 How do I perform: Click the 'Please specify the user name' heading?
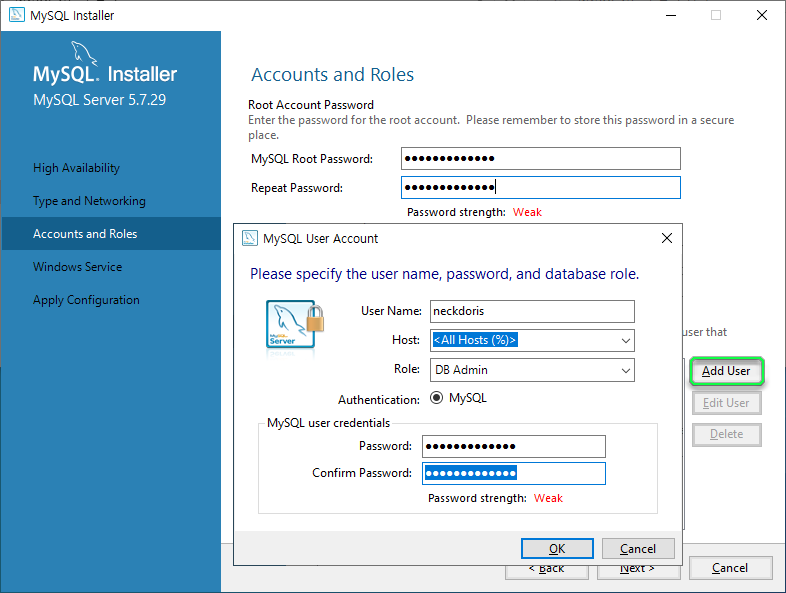[445, 274]
